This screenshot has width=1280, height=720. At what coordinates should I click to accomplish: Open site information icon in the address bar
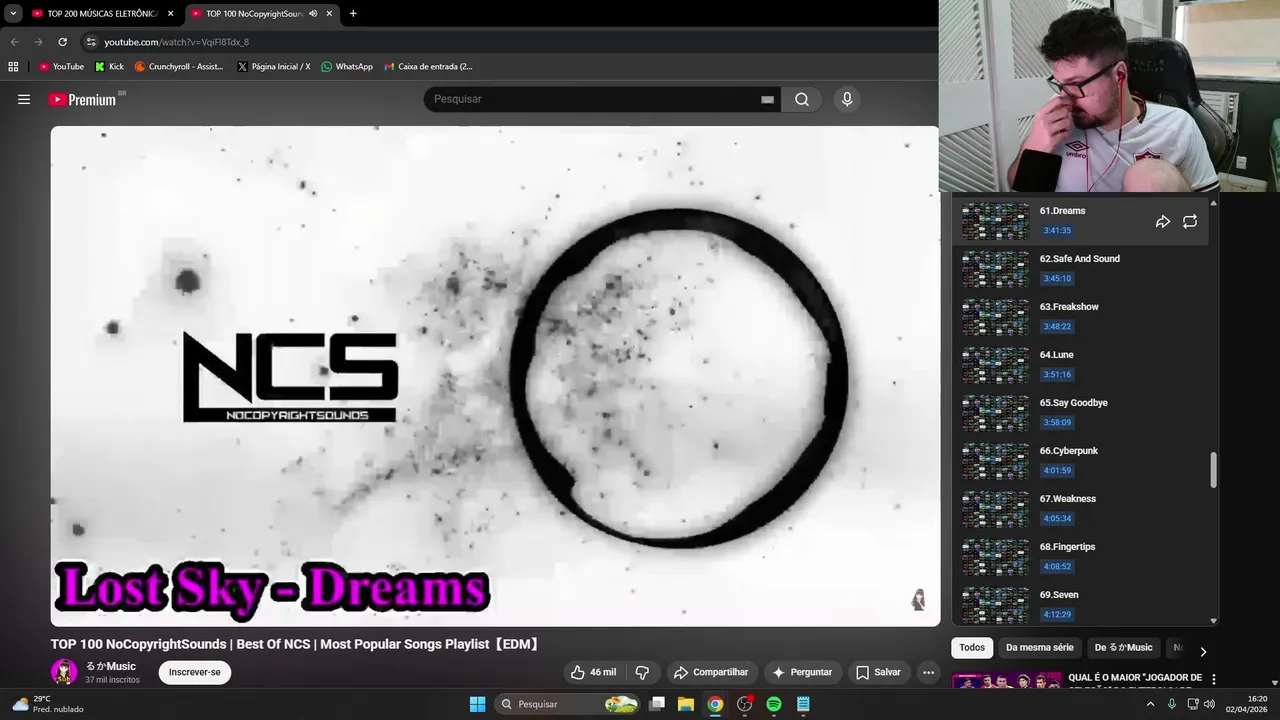(91, 42)
